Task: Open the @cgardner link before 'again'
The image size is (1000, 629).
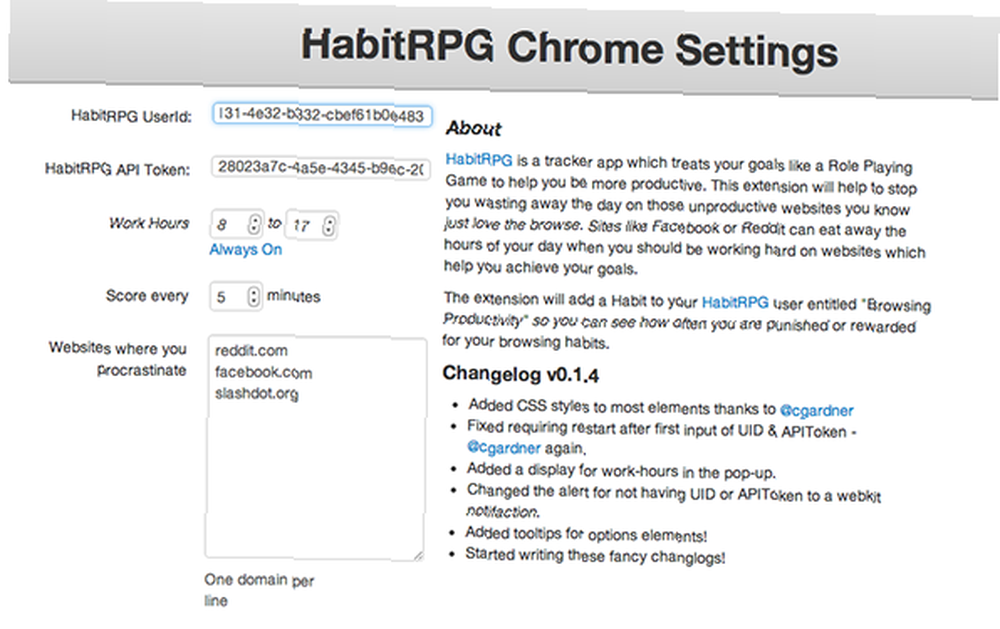Action: (504, 447)
